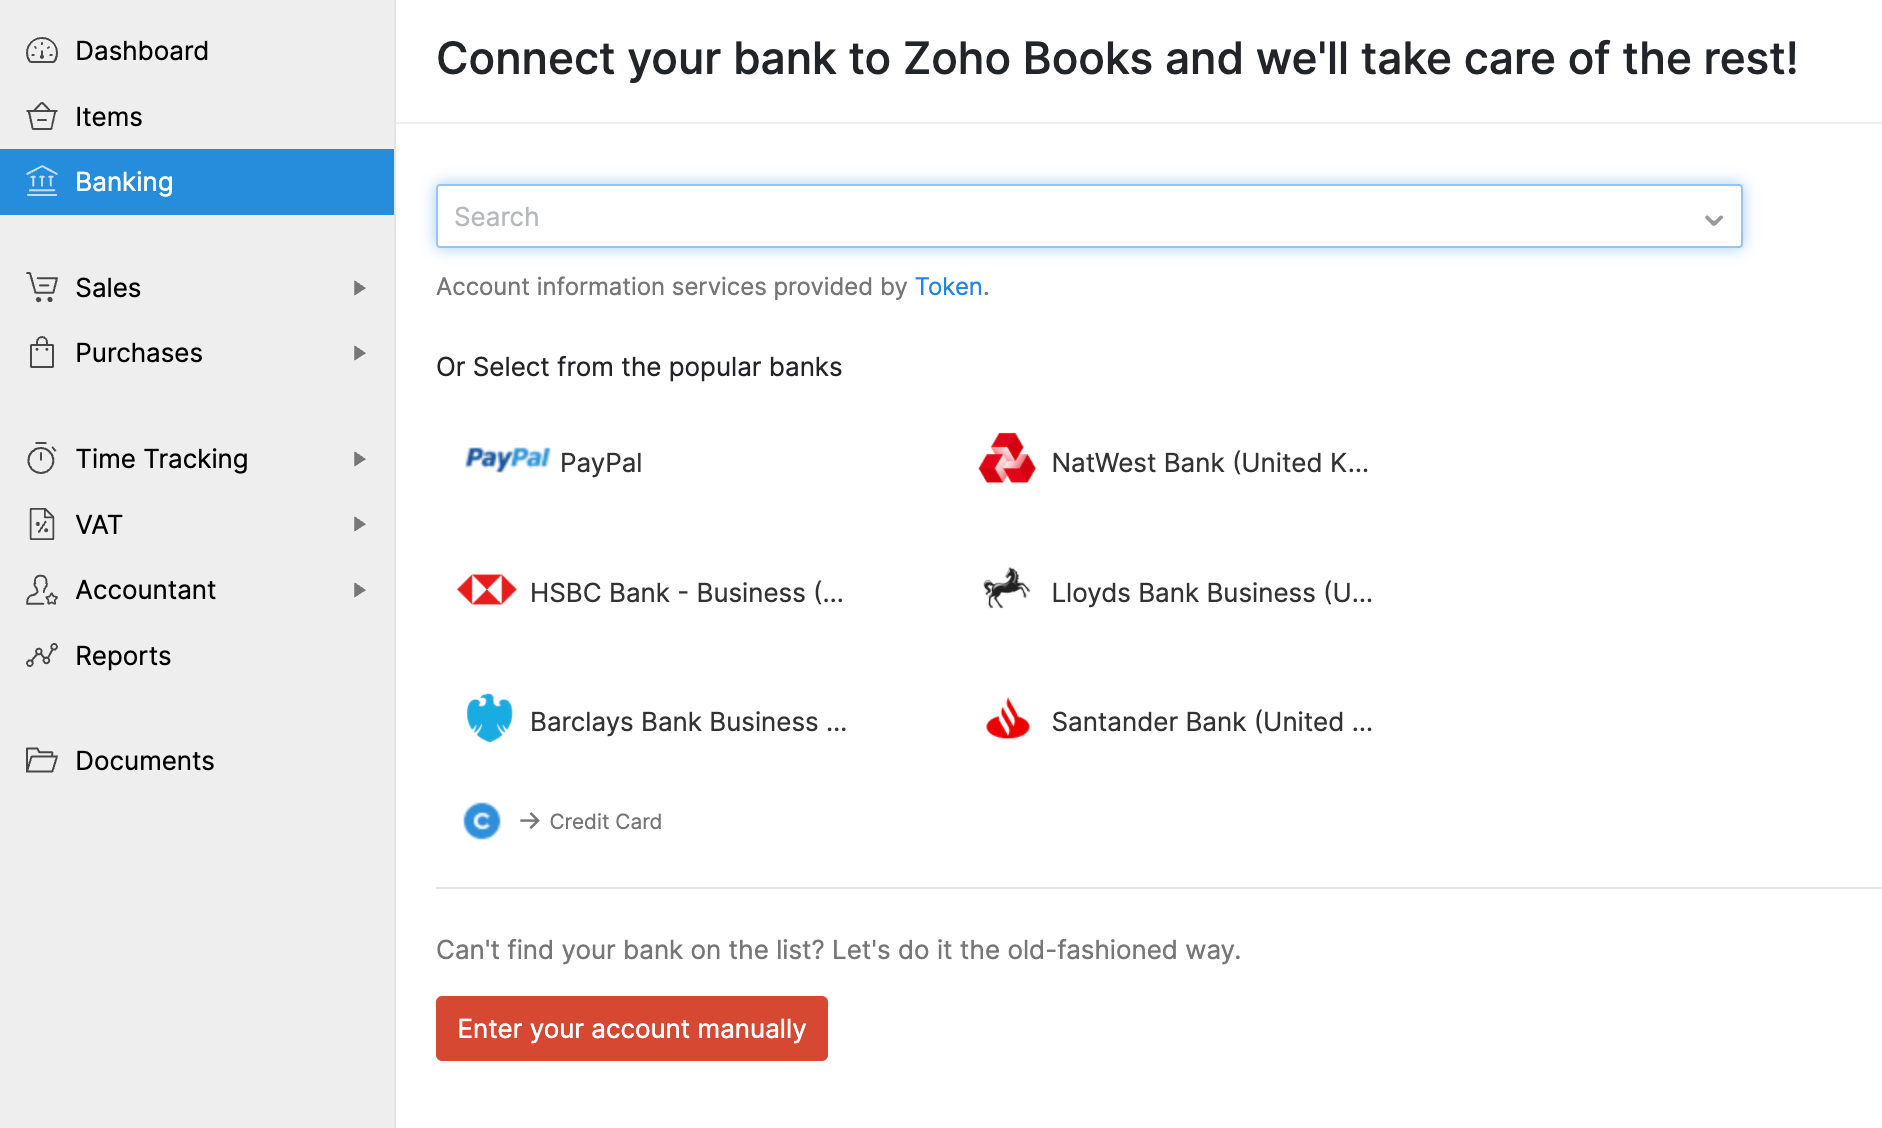The image size is (1882, 1128).
Task: Expand the Purchases submenu arrow
Action: click(x=359, y=353)
